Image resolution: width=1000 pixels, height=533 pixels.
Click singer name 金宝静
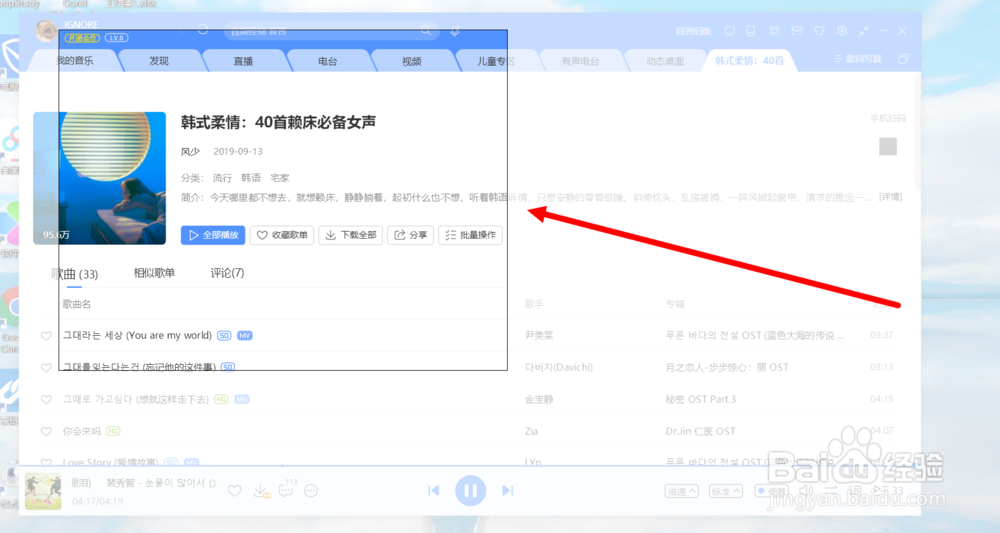[539, 399]
